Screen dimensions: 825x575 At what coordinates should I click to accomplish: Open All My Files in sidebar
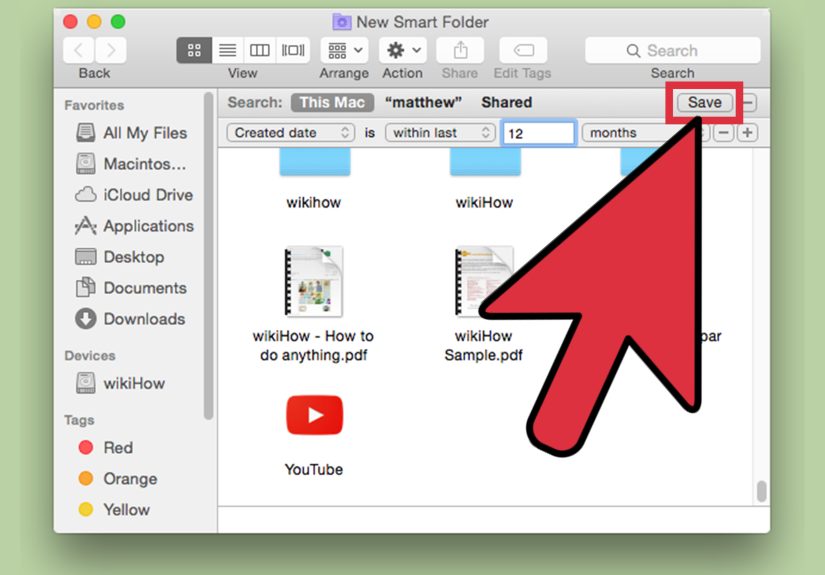(132, 133)
